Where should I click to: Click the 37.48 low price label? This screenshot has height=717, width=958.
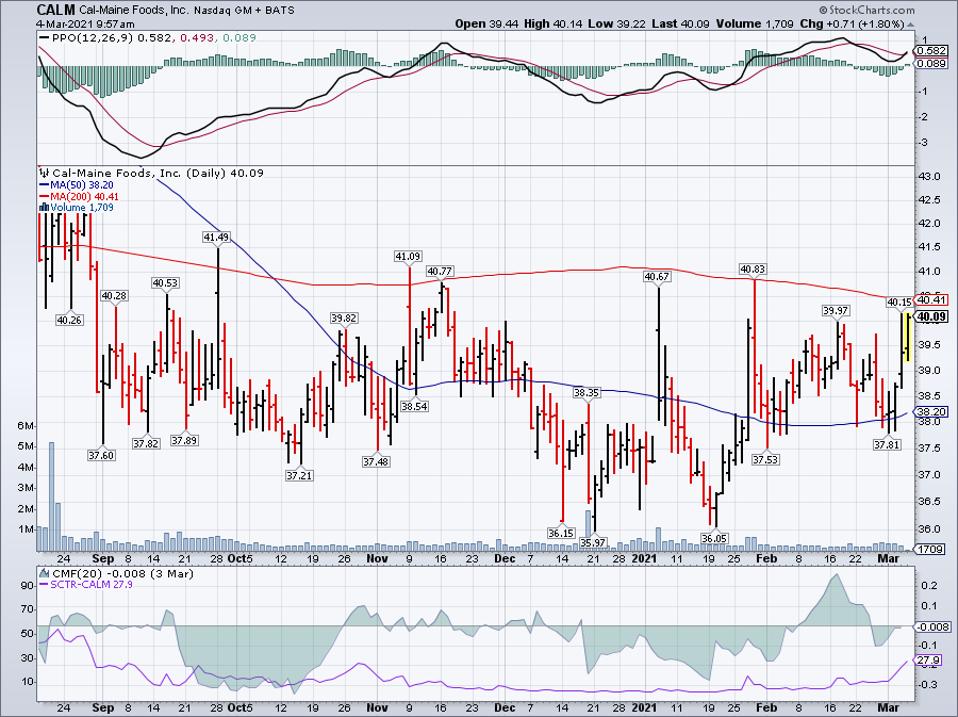(x=376, y=462)
